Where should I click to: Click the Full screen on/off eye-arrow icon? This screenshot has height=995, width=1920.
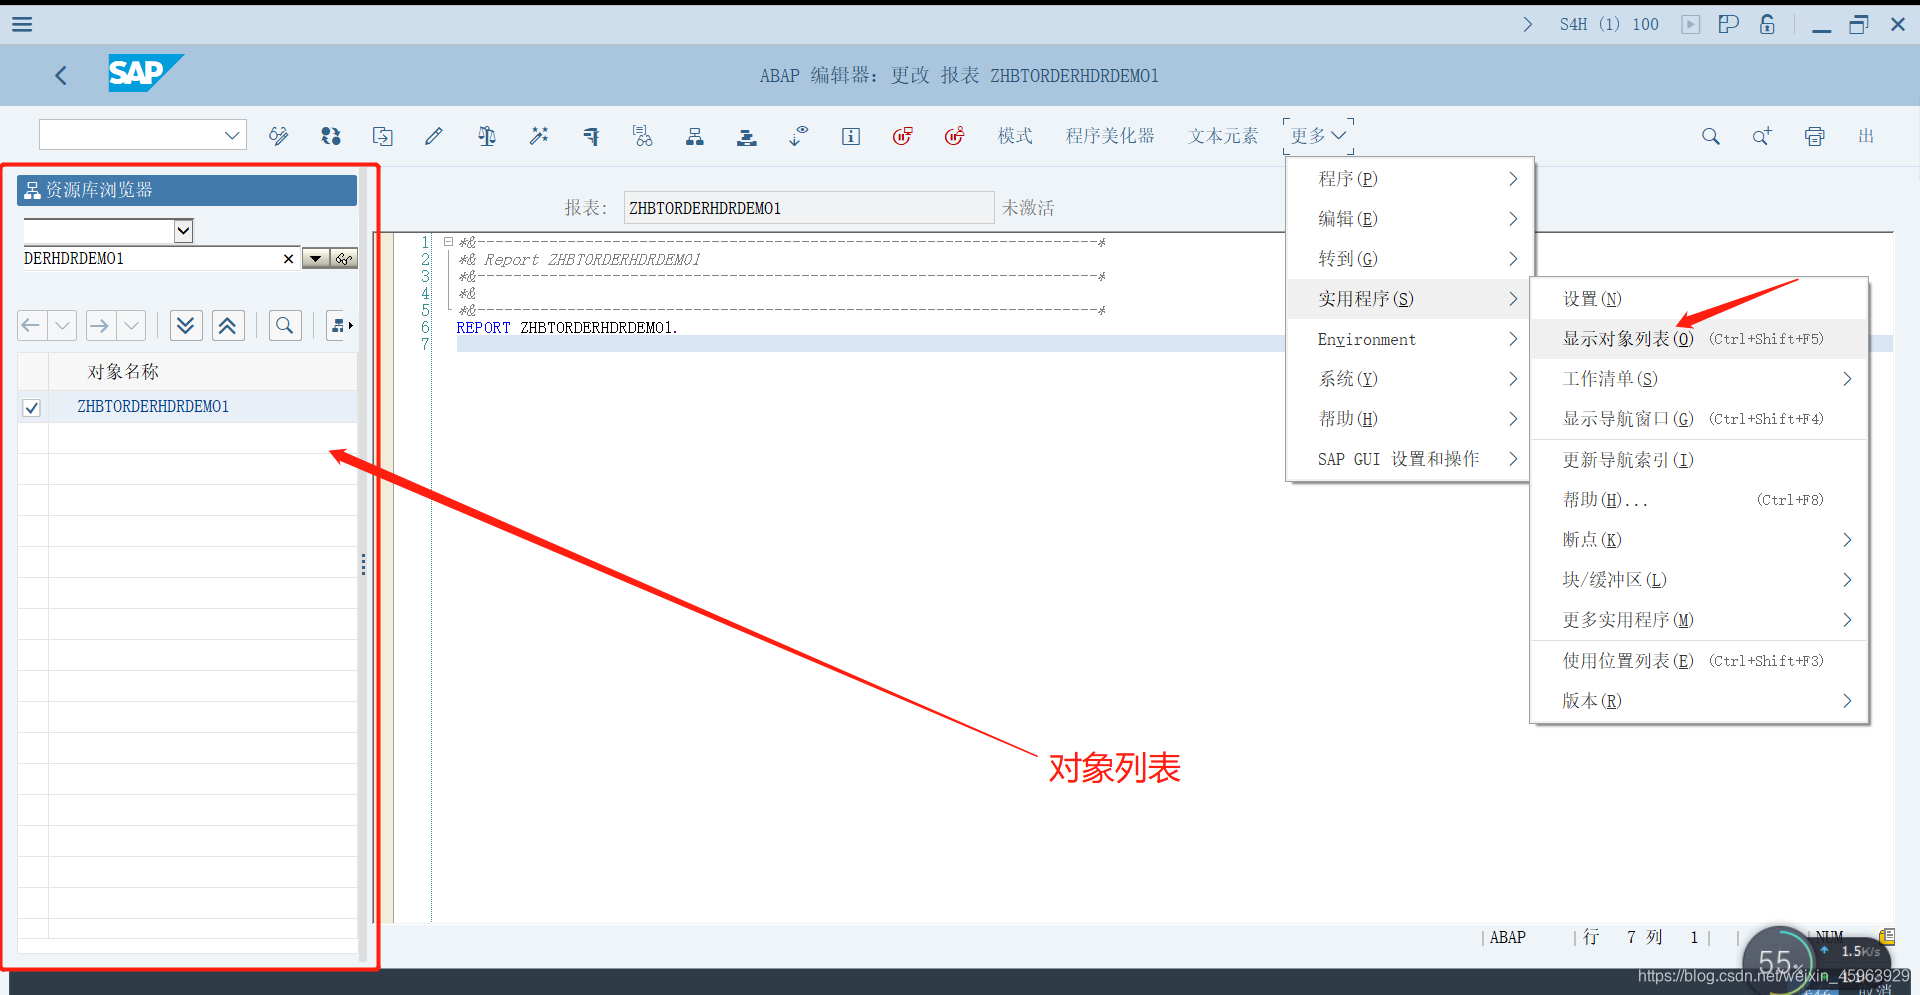click(798, 136)
